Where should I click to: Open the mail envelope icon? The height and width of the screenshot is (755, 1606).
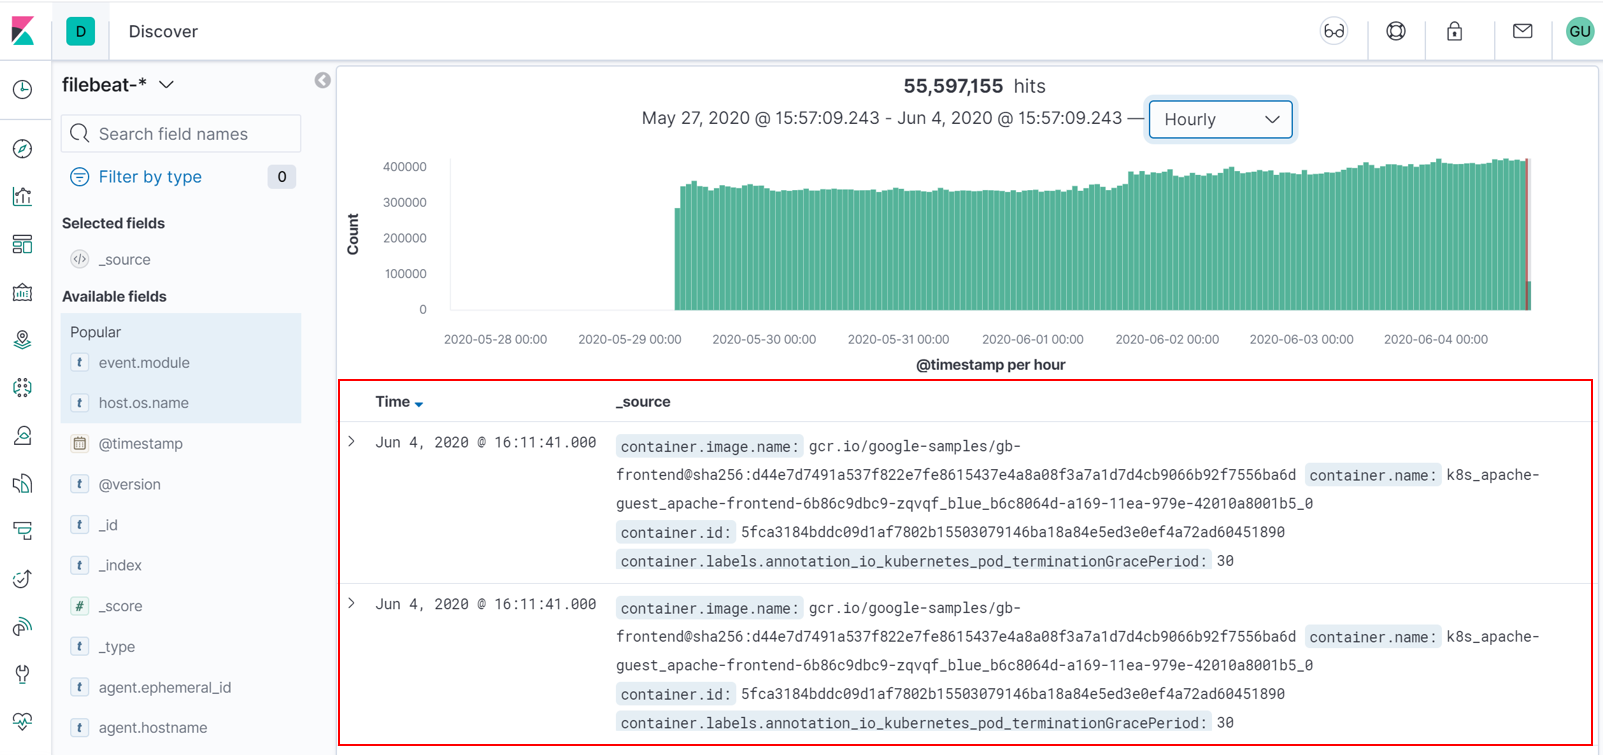pyautogui.click(x=1523, y=31)
